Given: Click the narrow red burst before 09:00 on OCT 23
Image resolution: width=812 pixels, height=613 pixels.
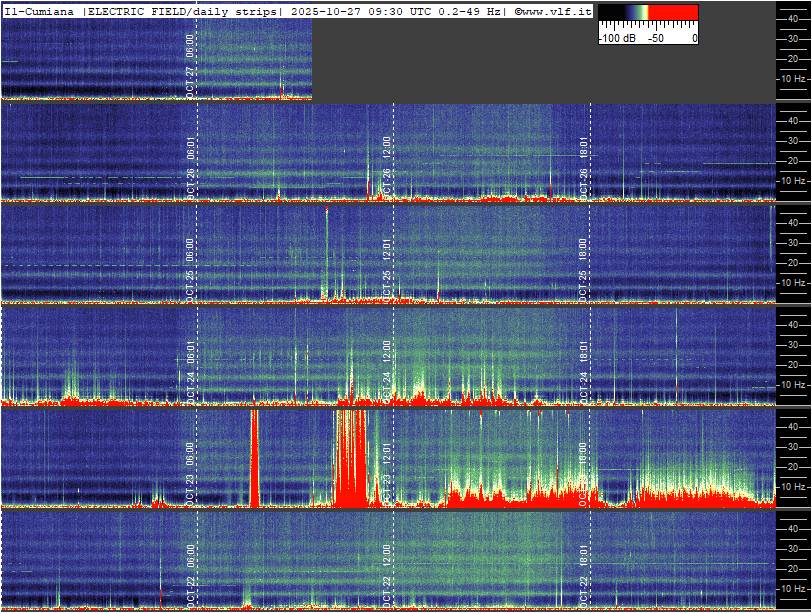Looking at the screenshot, I should 254,457.
